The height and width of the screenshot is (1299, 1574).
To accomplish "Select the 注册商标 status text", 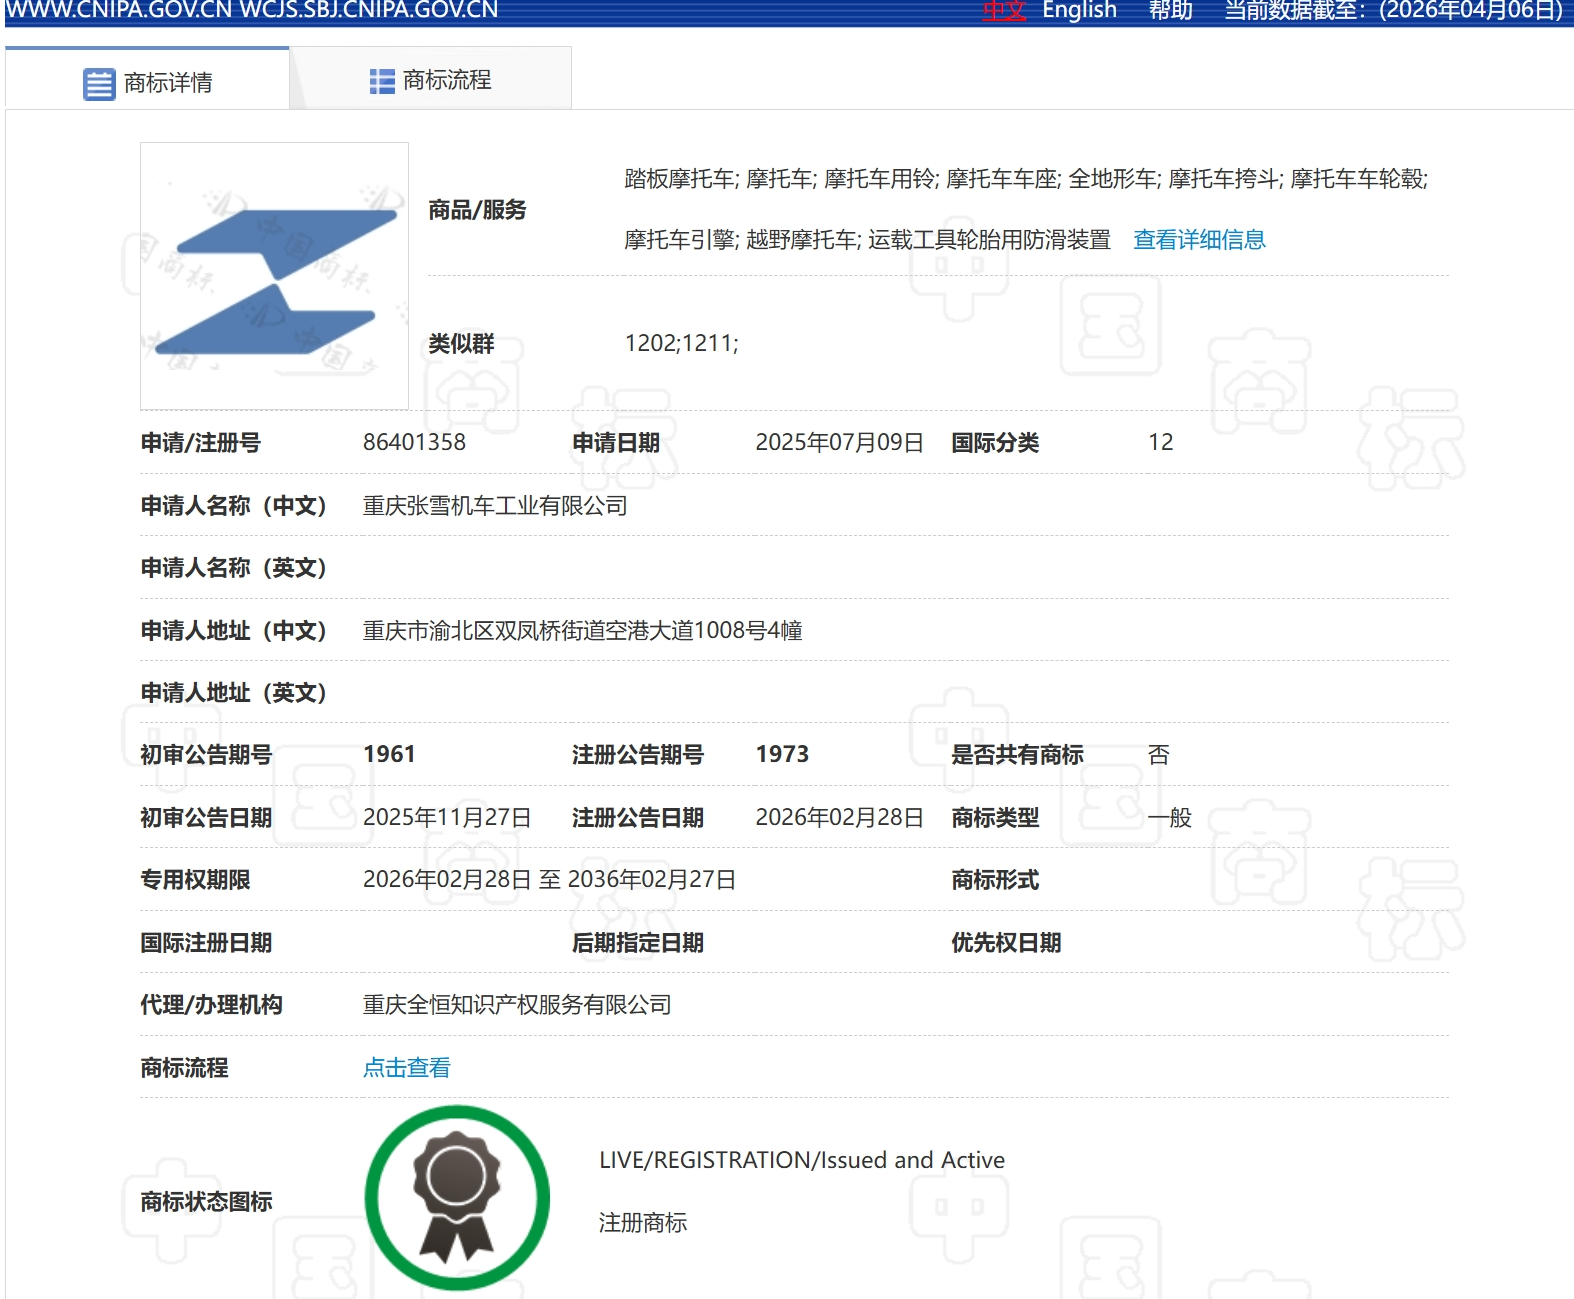I will pos(643,1223).
